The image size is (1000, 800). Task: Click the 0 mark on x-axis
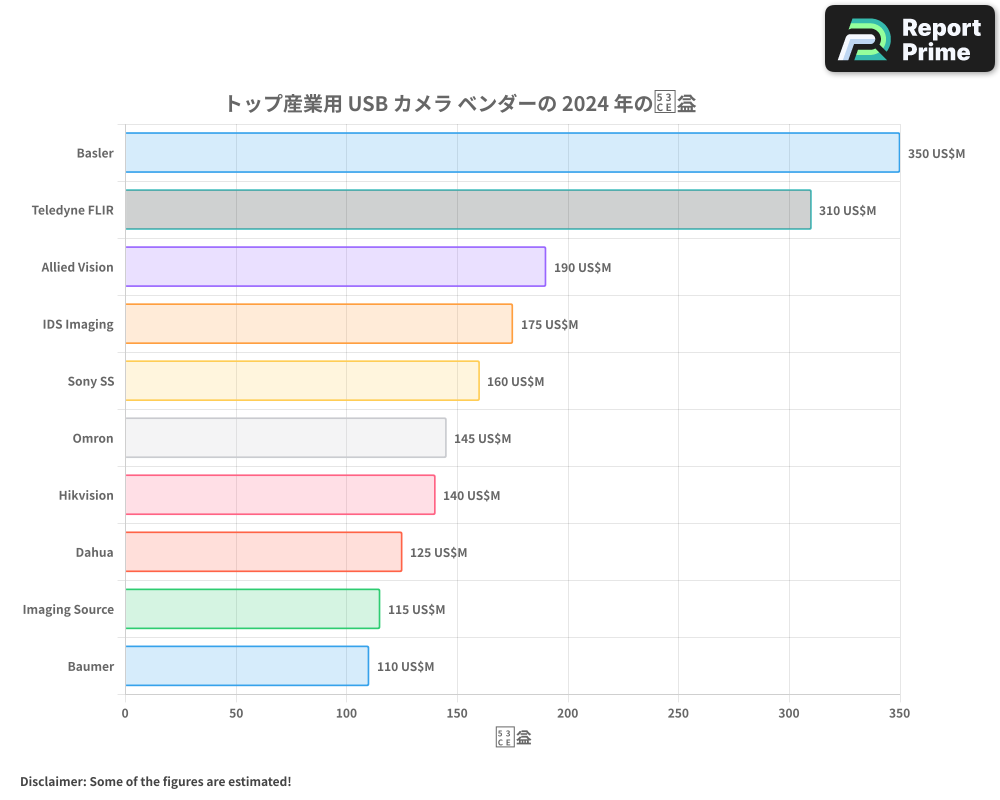tap(124, 713)
